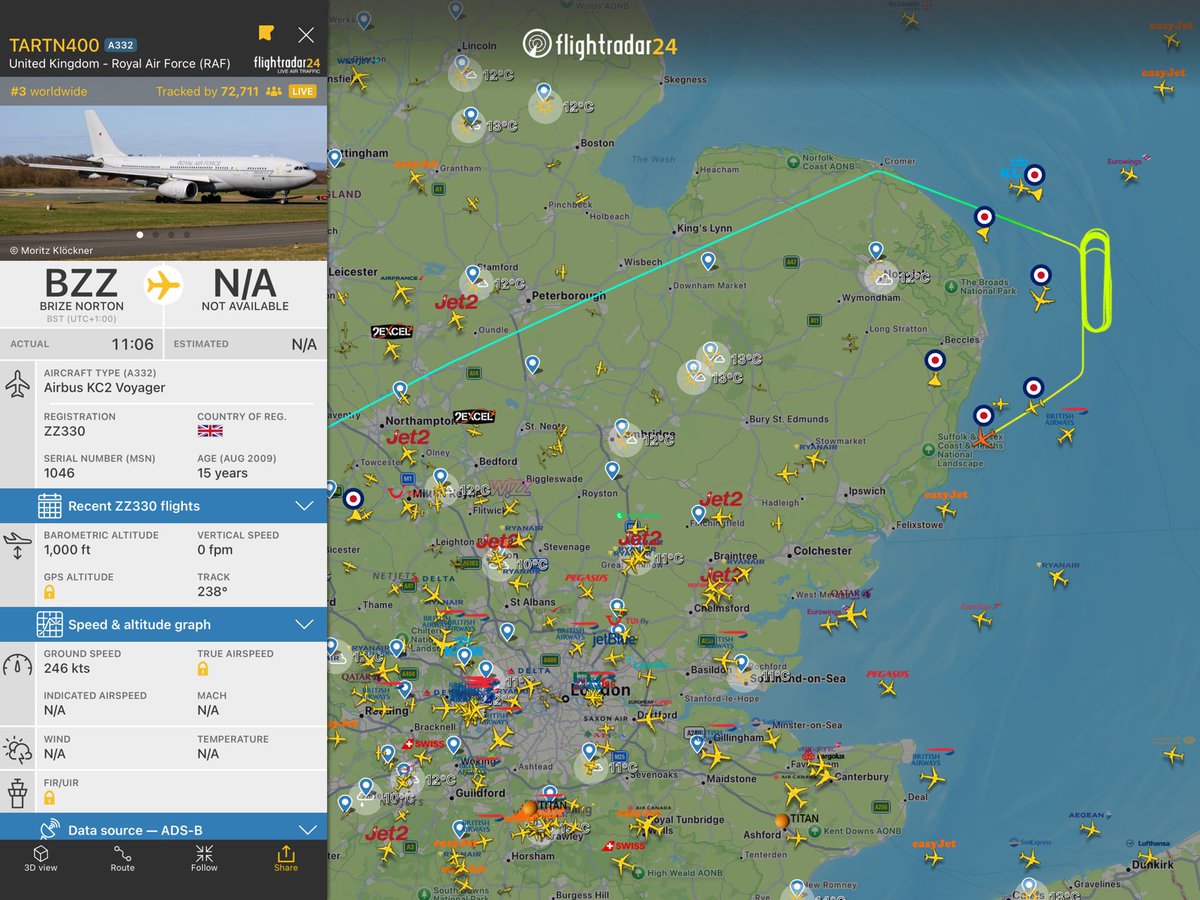Screen dimensions: 1200x900
Task: Open the RAF Voyager aircraft photo
Action: (164, 183)
